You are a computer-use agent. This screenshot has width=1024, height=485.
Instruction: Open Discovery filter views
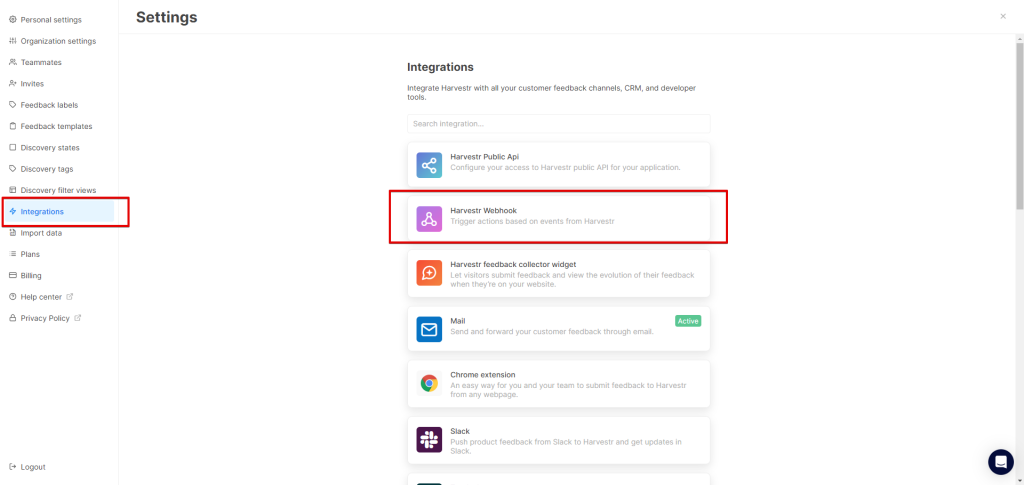58,190
